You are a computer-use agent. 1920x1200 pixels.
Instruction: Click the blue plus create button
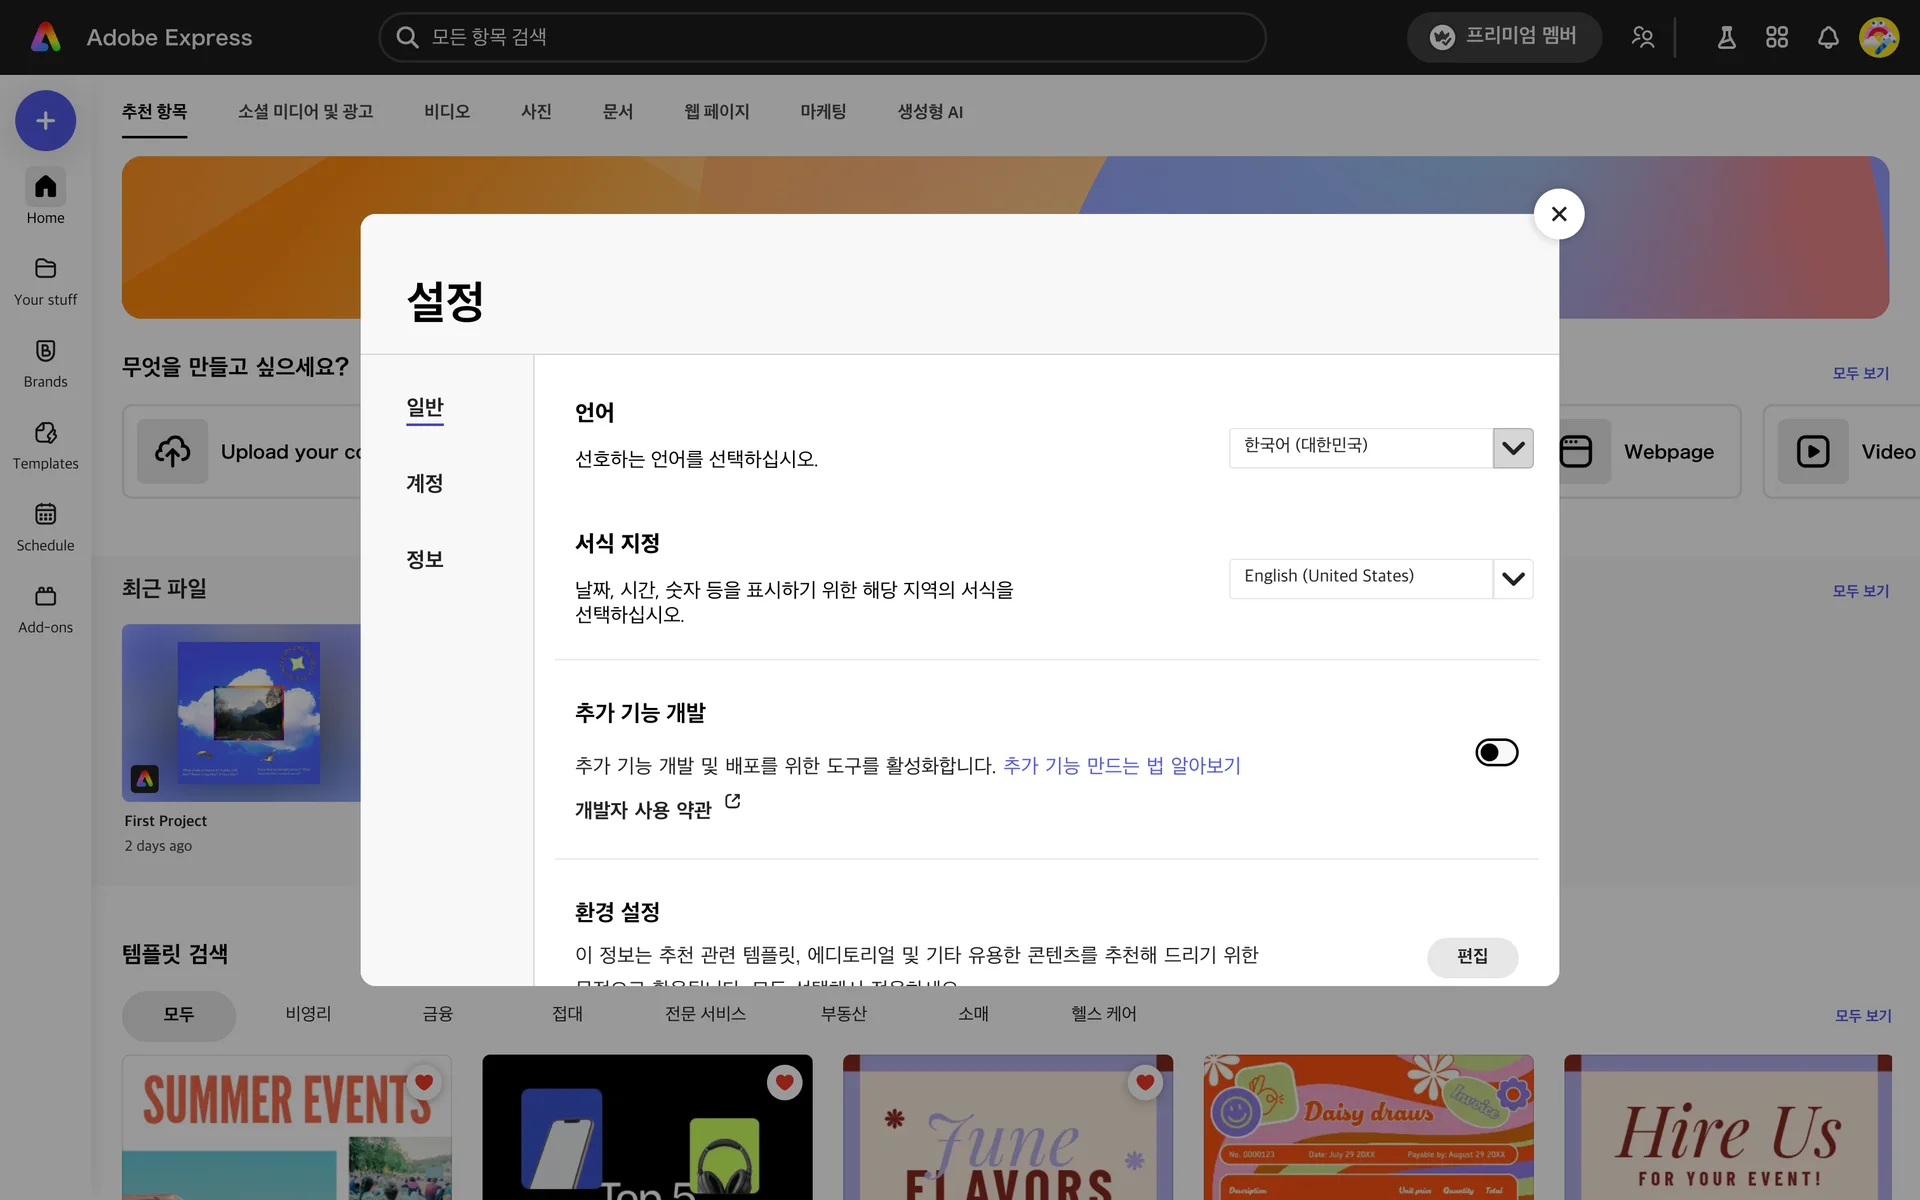click(45, 121)
